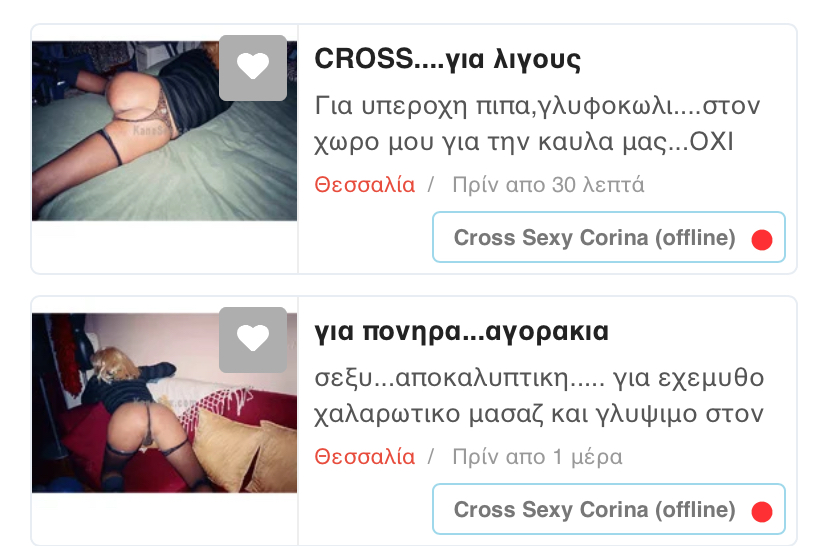Tap the heart icon on the second listing
Screen dimensions: 828x546
pos(253,340)
